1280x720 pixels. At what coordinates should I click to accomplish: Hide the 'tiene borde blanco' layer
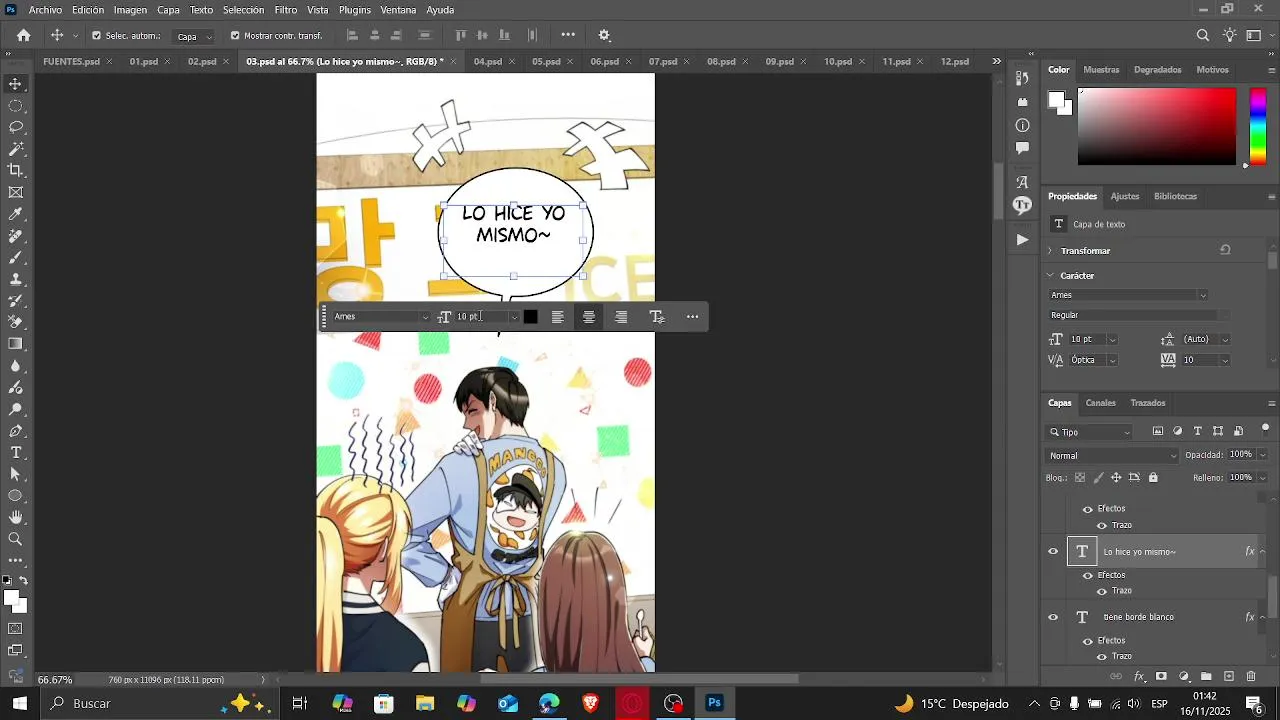[1053, 617]
